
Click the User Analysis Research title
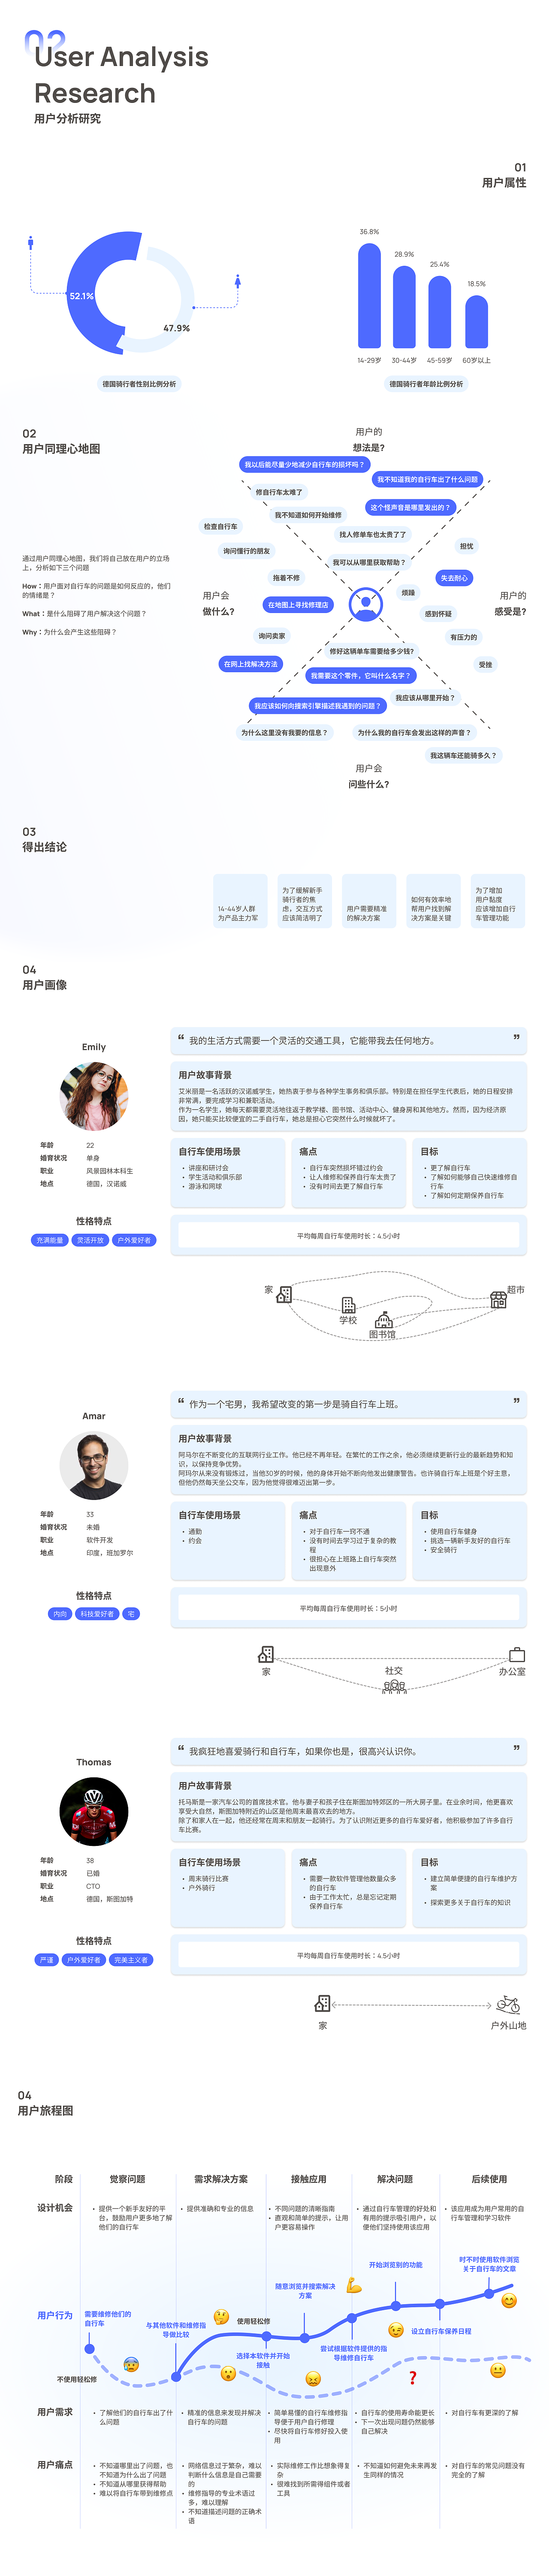(x=121, y=75)
